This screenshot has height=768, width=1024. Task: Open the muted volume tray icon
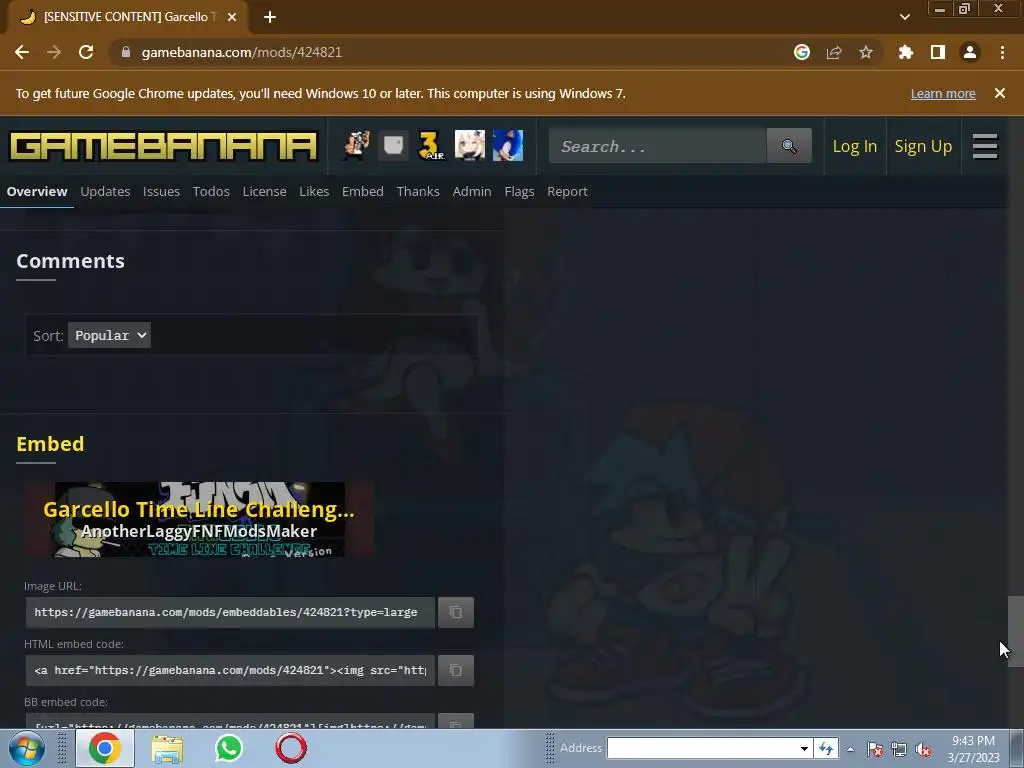(923, 749)
